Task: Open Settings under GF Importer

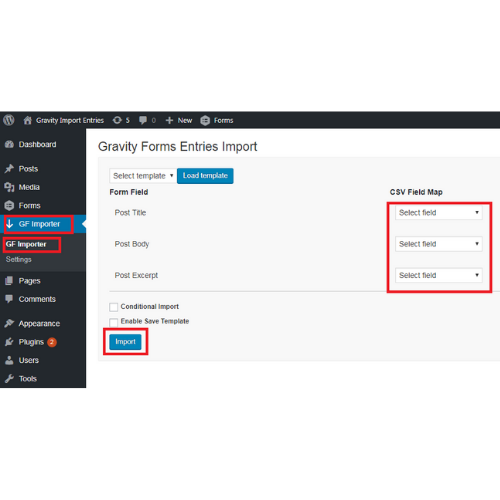Action: [19, 259]
